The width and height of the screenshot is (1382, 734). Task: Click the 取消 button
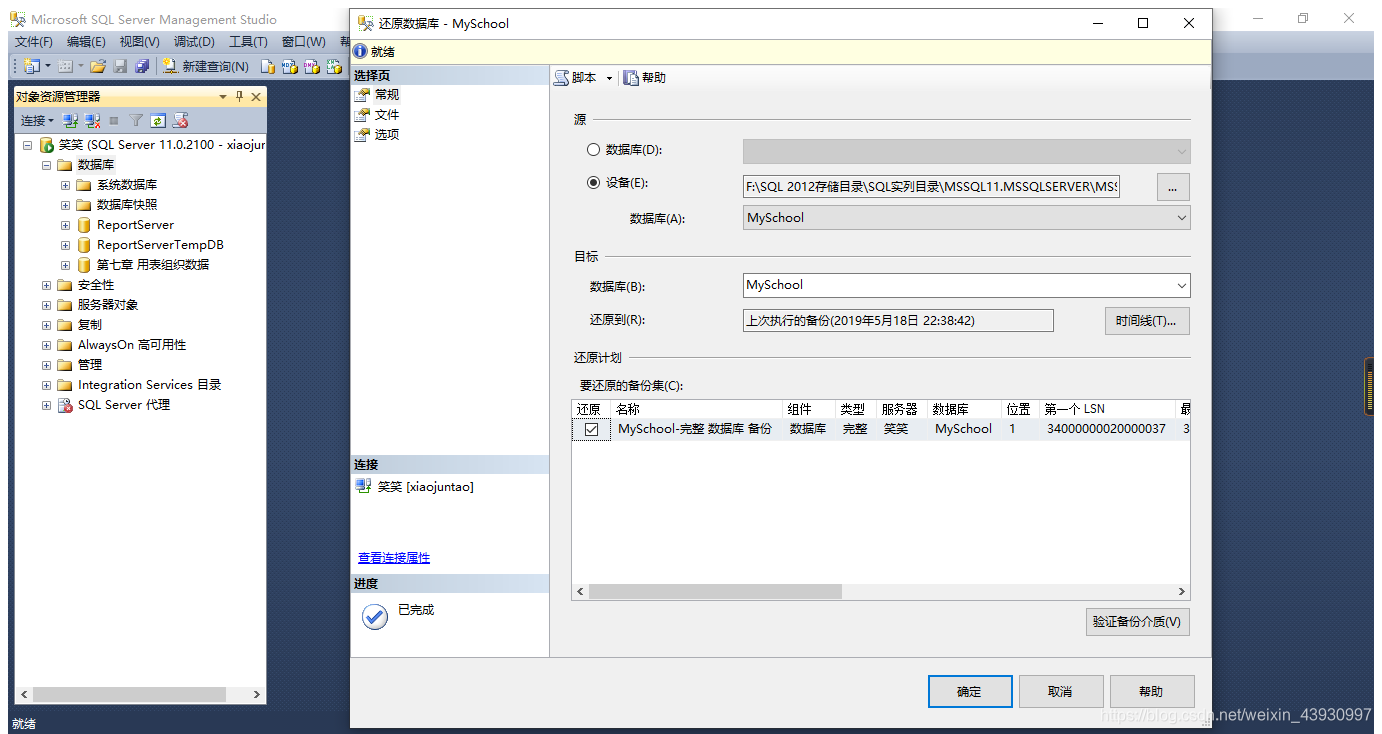[x=1061, y=691]
